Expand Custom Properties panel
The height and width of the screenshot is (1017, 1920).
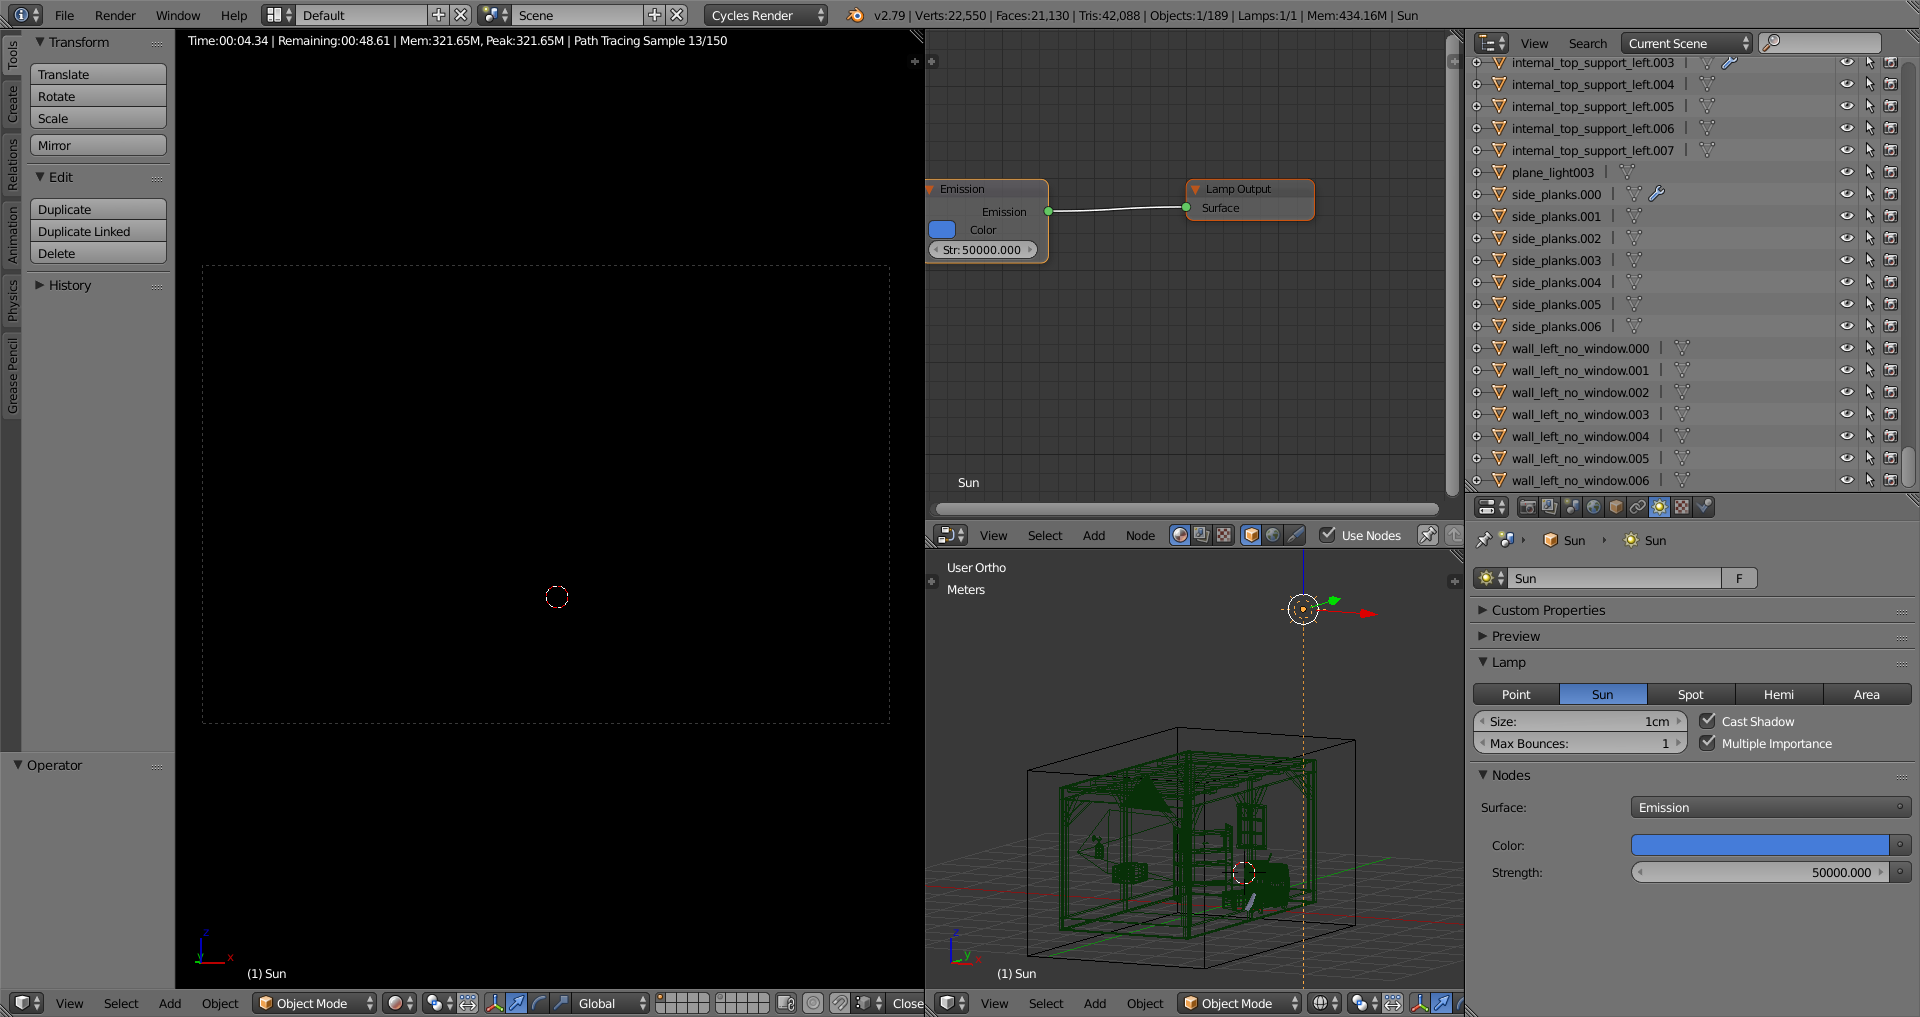pyautogui.click(x=1483, y=610)
